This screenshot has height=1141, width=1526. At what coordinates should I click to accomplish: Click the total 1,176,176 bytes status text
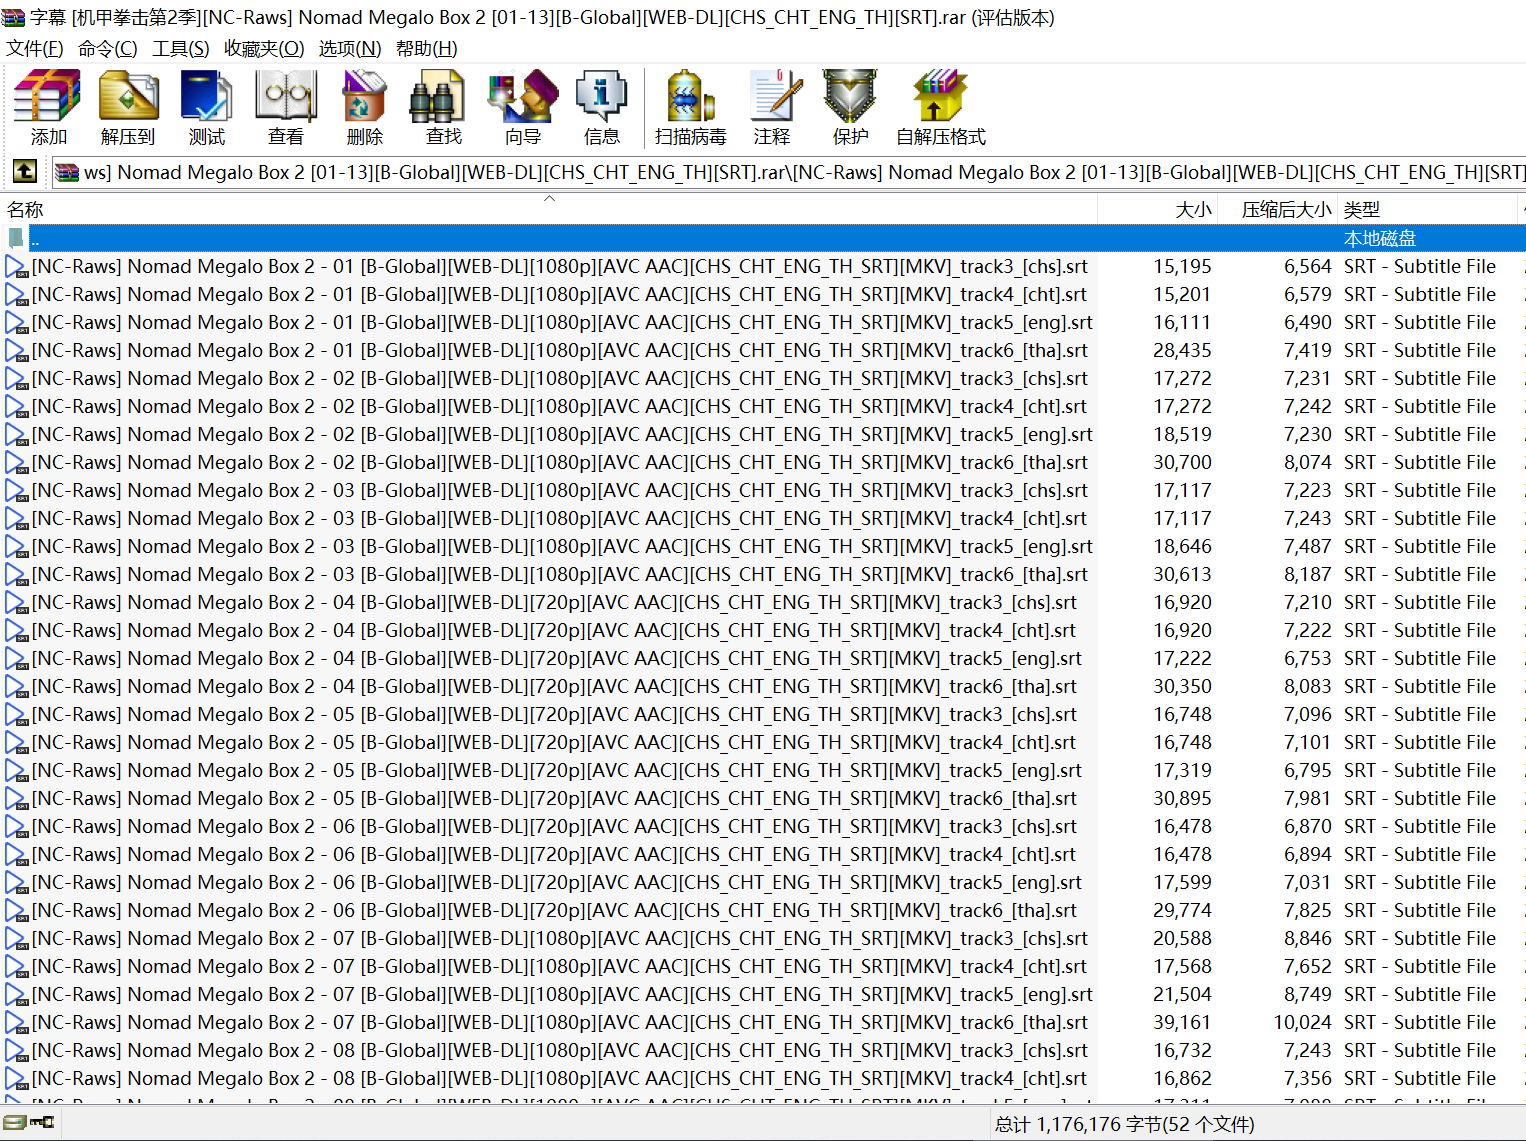pyautogui.click(x=1125, y=1124)
